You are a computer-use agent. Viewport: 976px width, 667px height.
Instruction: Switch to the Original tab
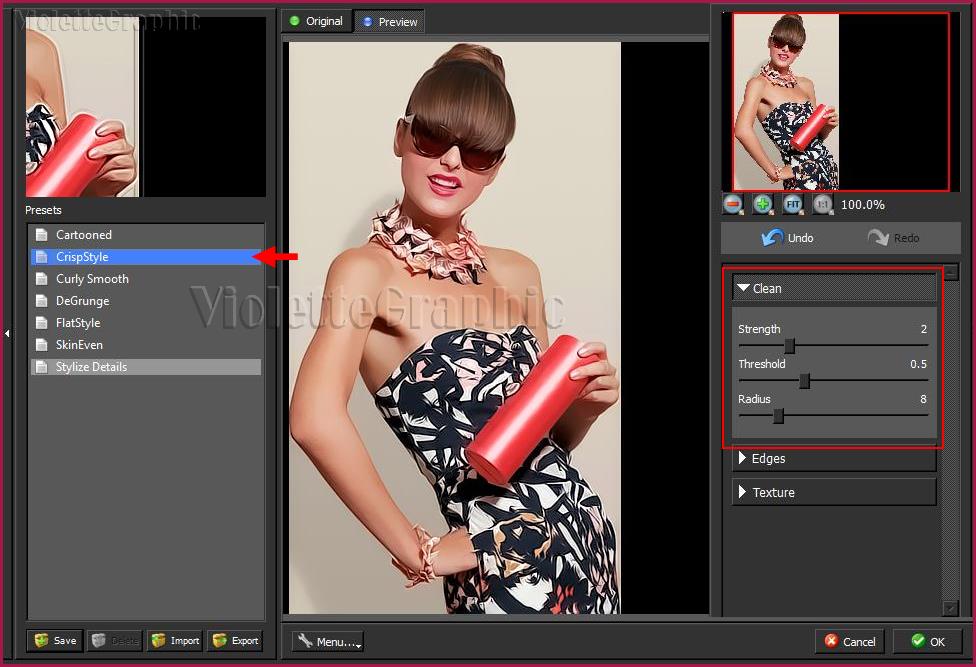pyautogui.click(x=315, y=21)
